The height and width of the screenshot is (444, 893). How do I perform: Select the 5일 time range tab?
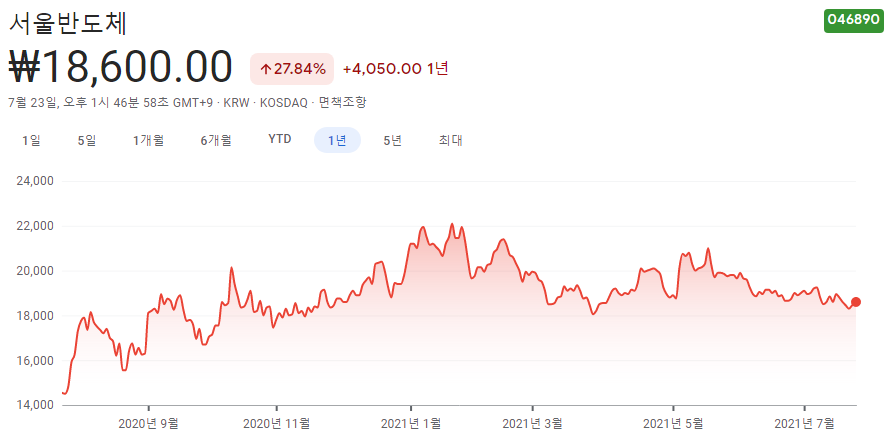pos(87,140)
